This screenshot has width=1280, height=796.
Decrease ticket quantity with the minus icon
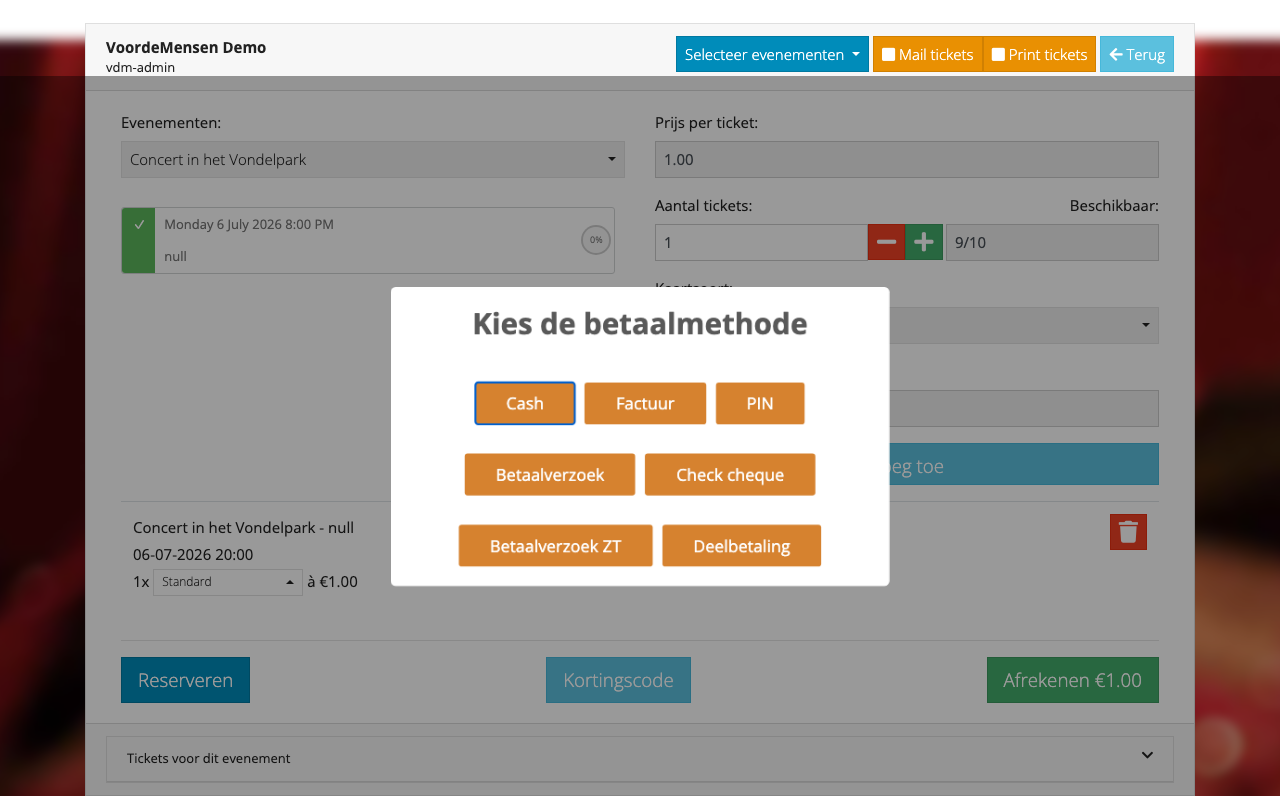(x=886, y=242)
